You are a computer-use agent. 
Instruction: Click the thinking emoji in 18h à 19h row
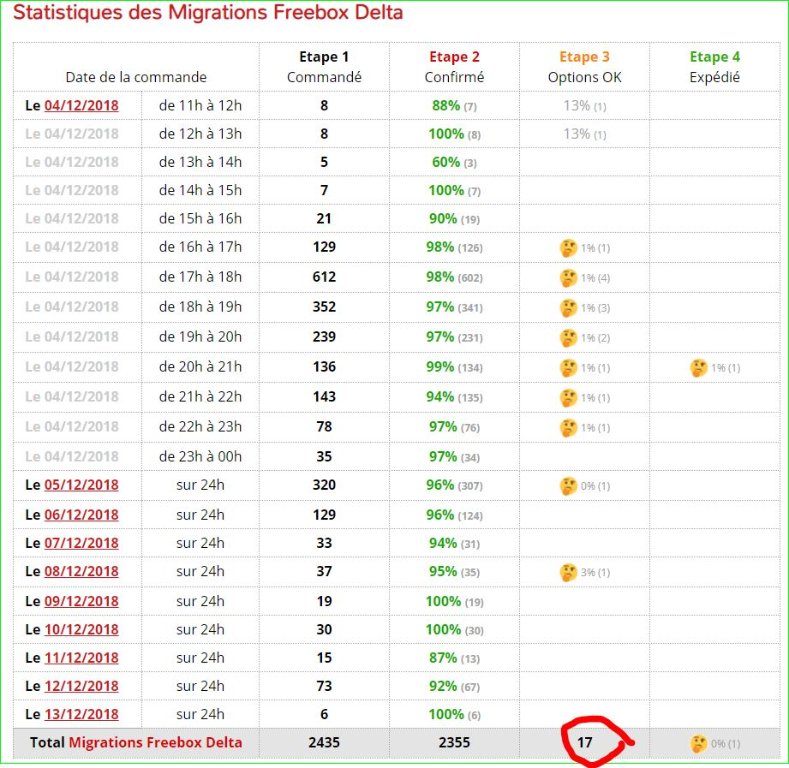(x=568, y=307)
